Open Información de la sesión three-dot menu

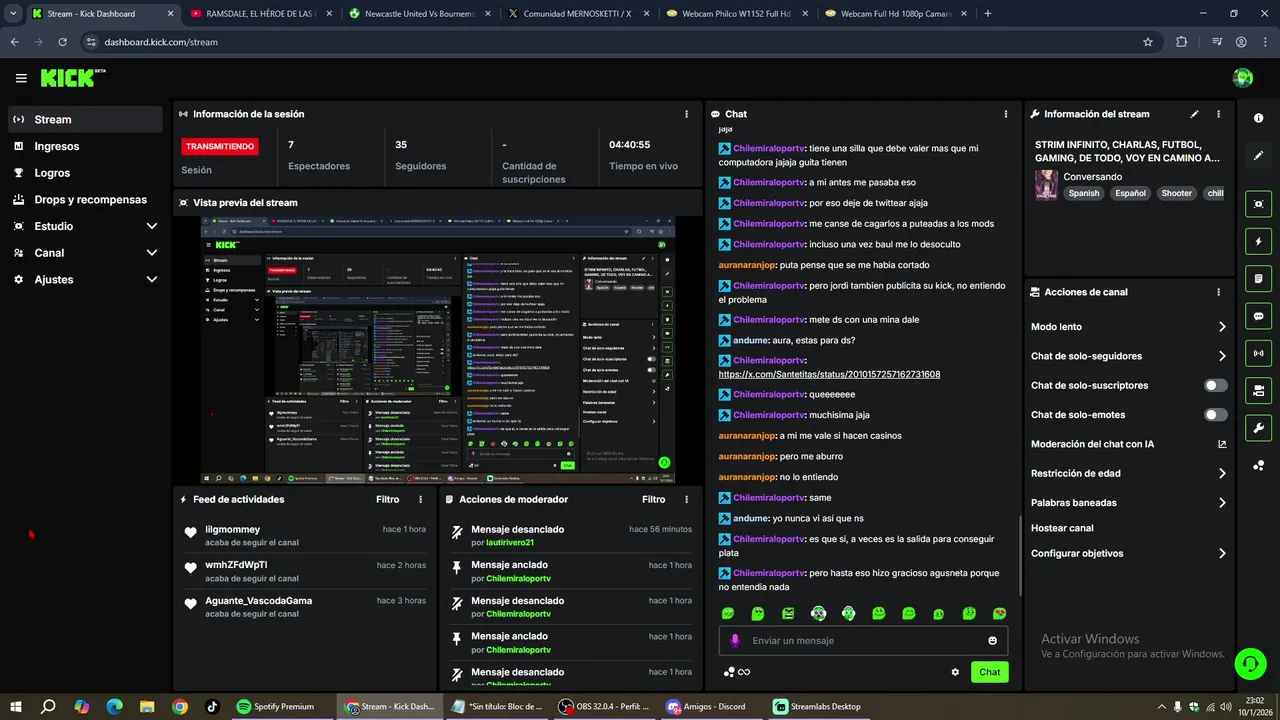686,114
